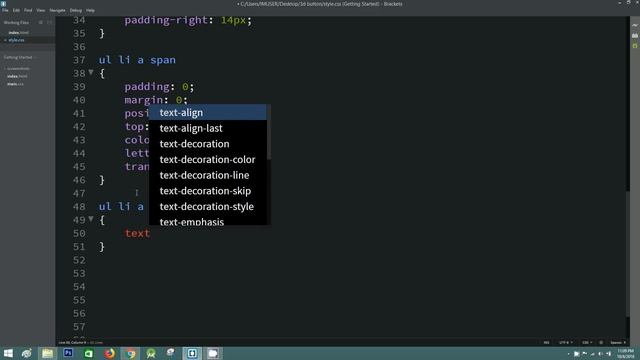Open Photoshop from the taskbar

point(68,353)
